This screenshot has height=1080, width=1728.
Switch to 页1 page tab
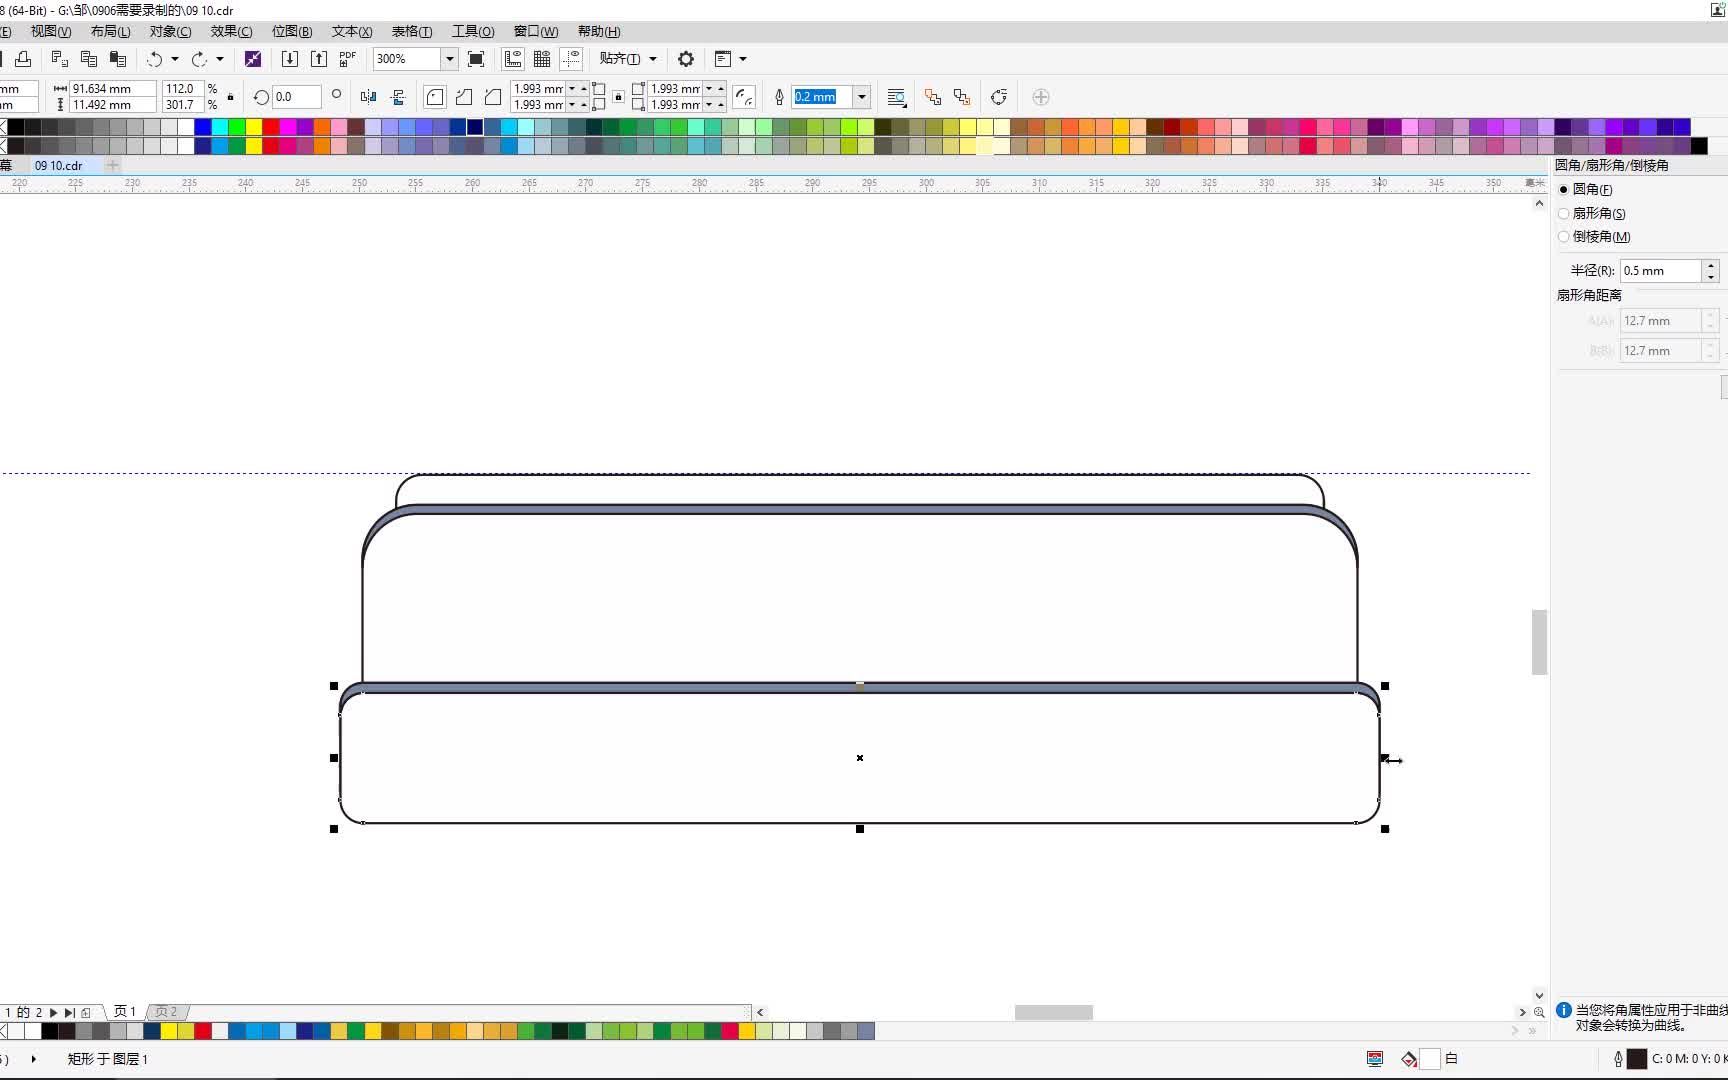pos(124,1012)
